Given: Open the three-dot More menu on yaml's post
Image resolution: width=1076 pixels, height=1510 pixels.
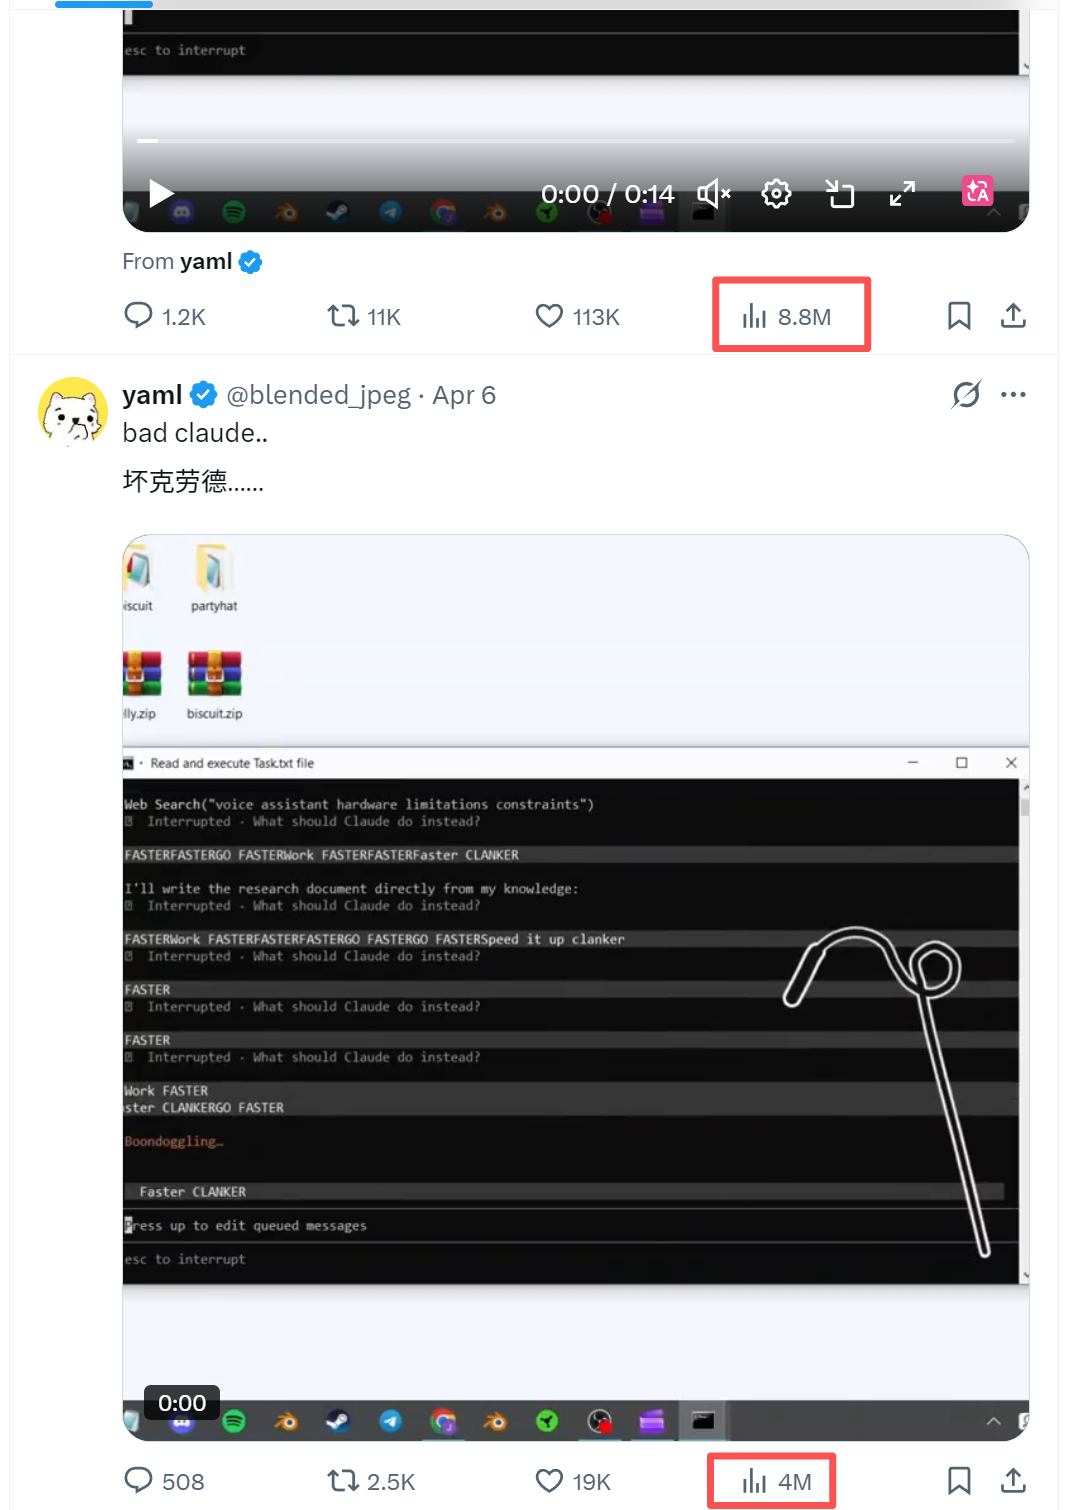Looking at the screenshot, I should click(x=1013, y=394).
